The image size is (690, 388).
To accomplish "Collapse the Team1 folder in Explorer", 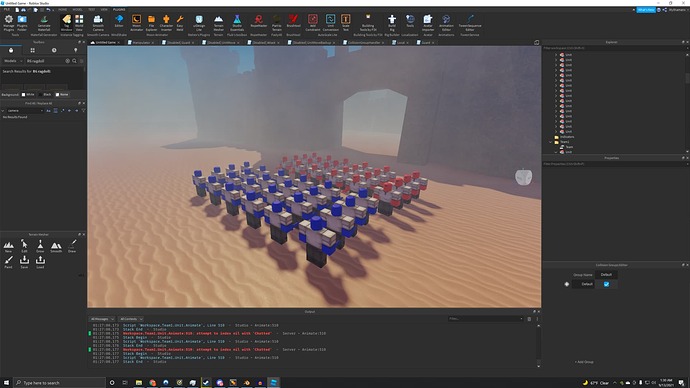I will click(551, 142).
